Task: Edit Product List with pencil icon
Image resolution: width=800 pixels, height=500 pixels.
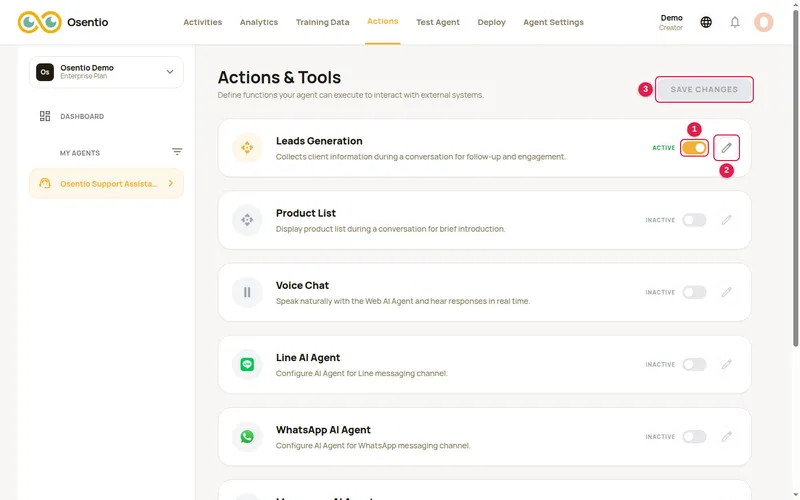Action: tap(727, 220)
